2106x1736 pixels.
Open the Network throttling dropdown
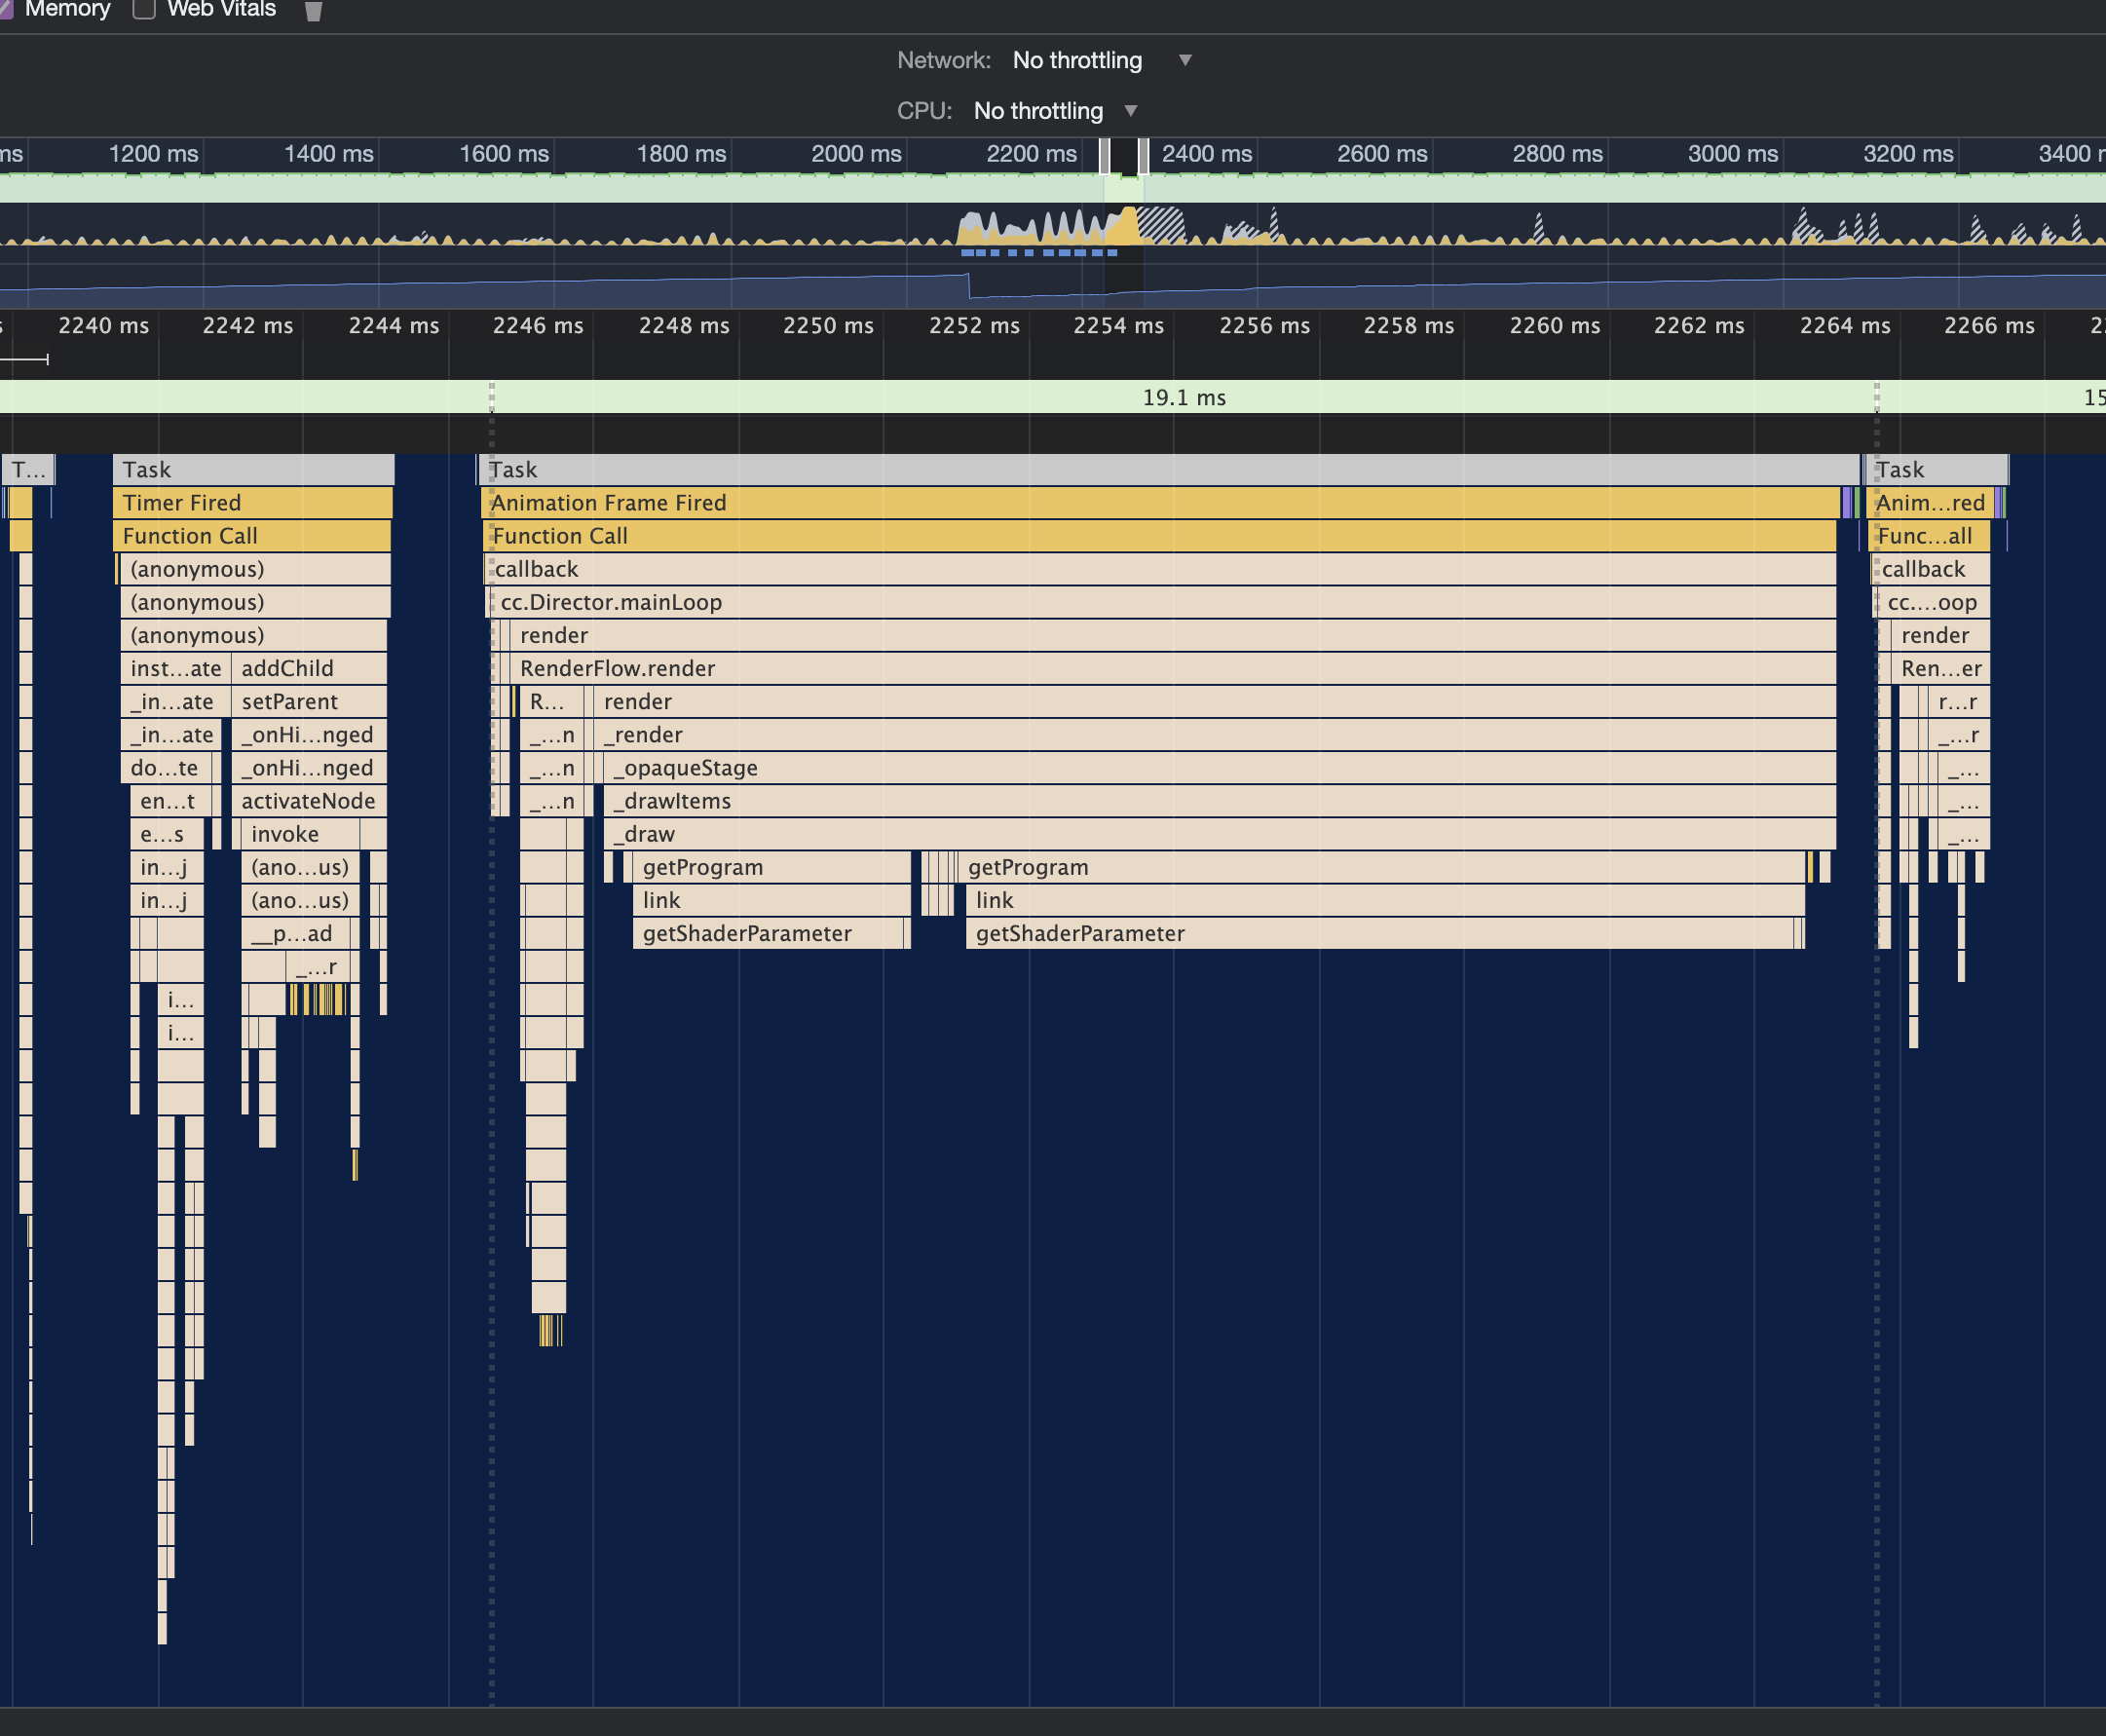(x=1077, y=60)
